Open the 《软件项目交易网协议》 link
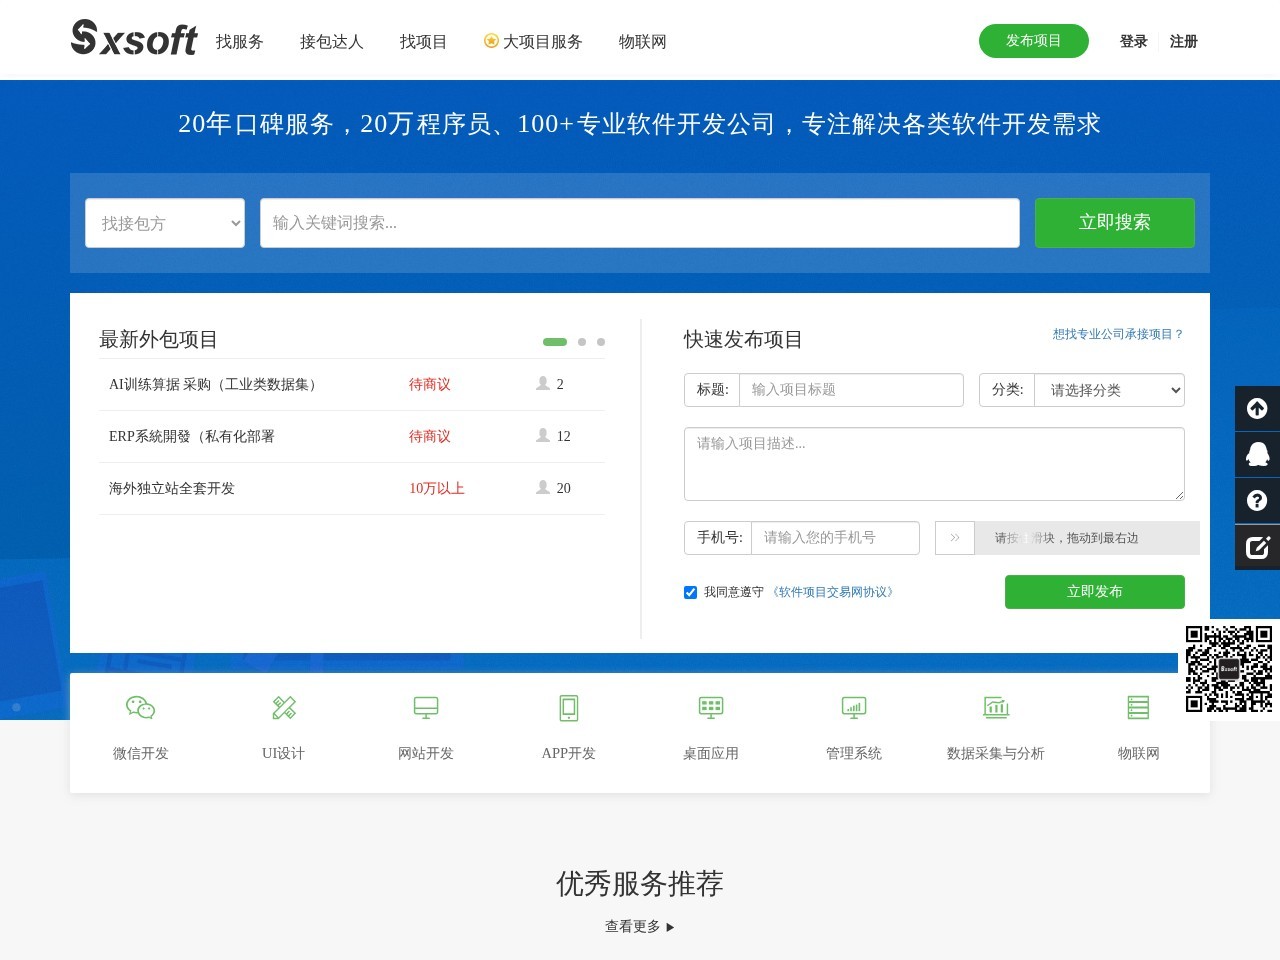The width and height of the screenshot is (1280, 960). [833, 592]
